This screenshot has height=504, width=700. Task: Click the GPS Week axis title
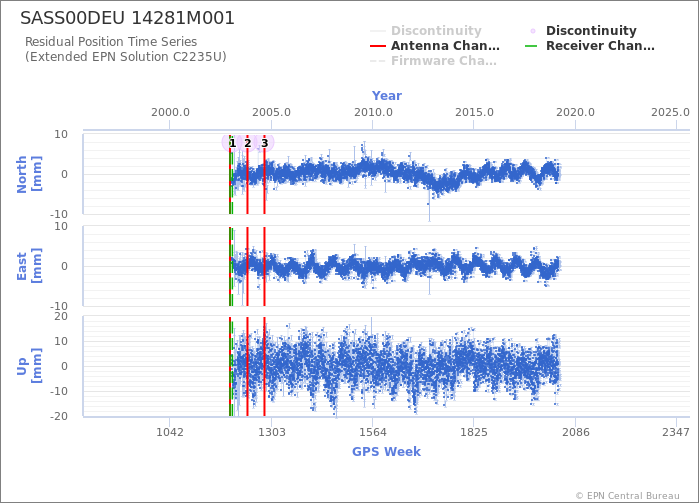[387, 451]
